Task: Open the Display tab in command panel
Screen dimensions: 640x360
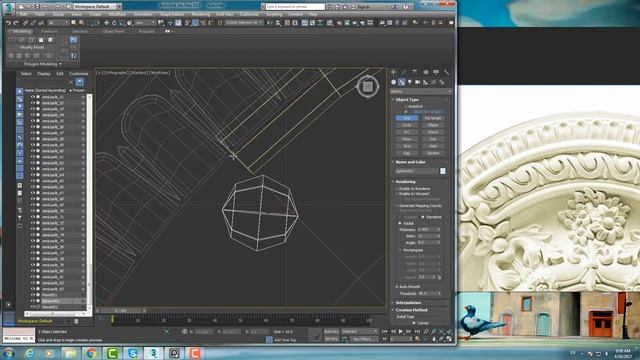Action: point(436,72)
